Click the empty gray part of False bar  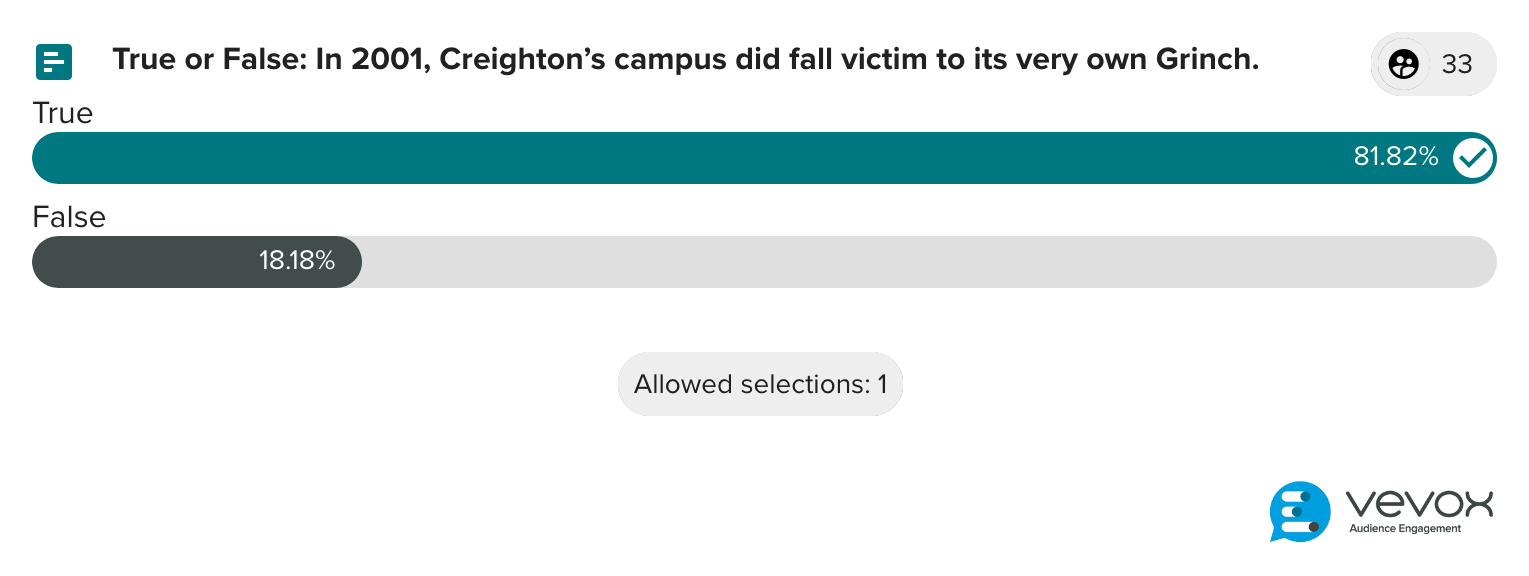[x=928, y=262]
